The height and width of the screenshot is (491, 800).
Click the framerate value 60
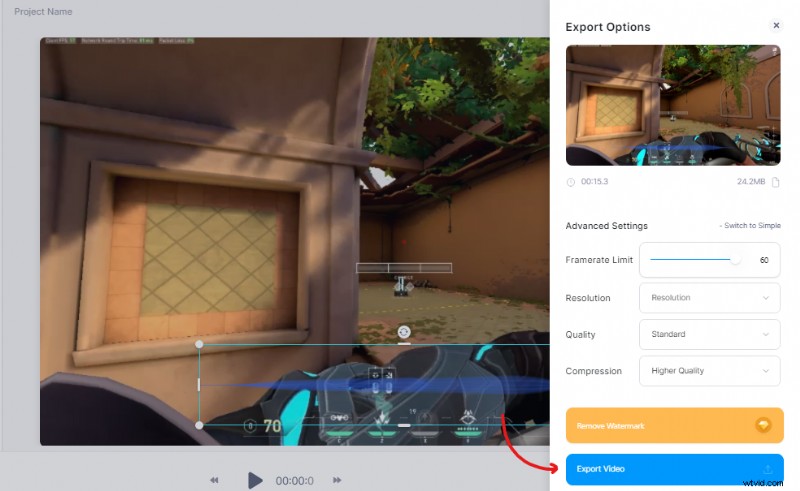(x=764, y=260)
